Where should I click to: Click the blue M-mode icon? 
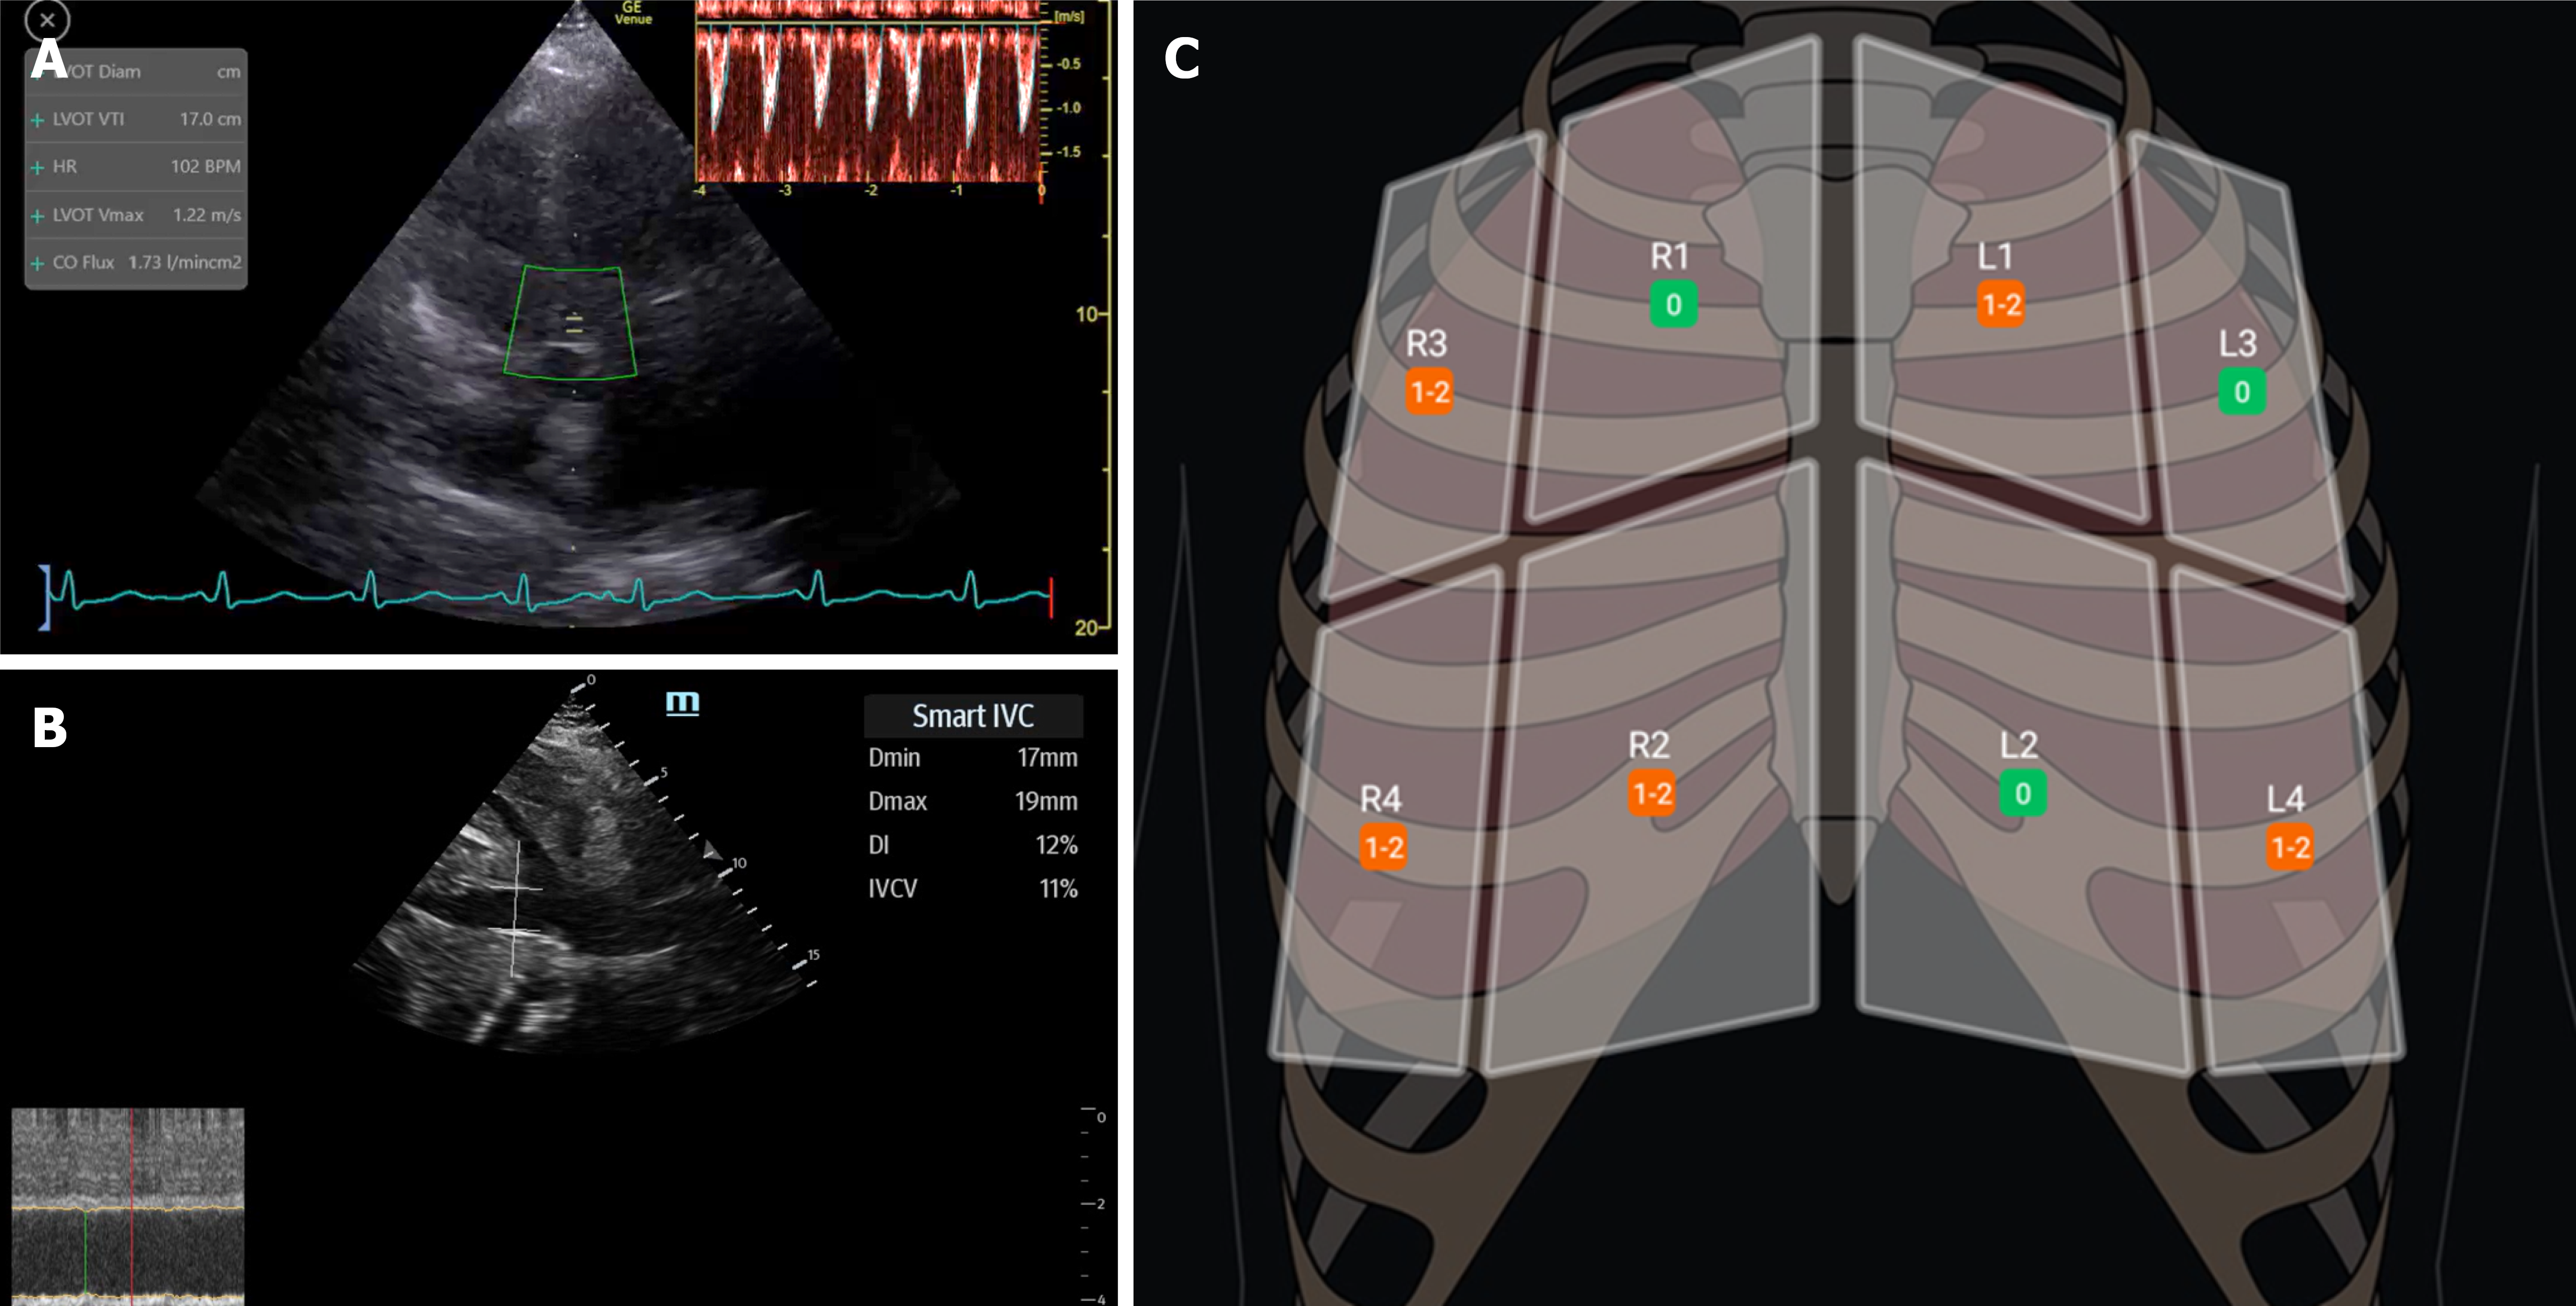coord(683,703)
